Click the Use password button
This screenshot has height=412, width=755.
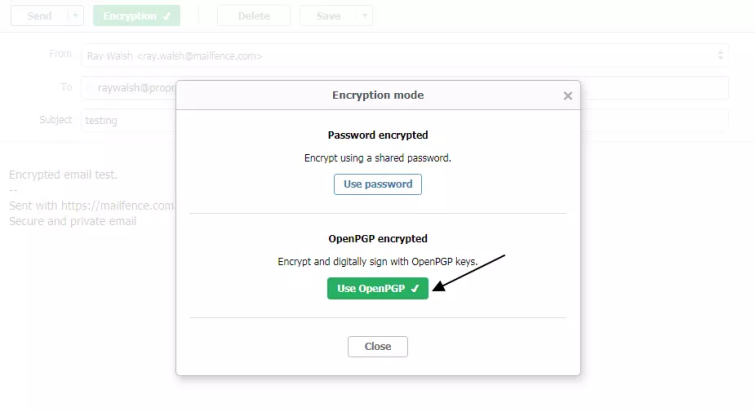(378, 184)
